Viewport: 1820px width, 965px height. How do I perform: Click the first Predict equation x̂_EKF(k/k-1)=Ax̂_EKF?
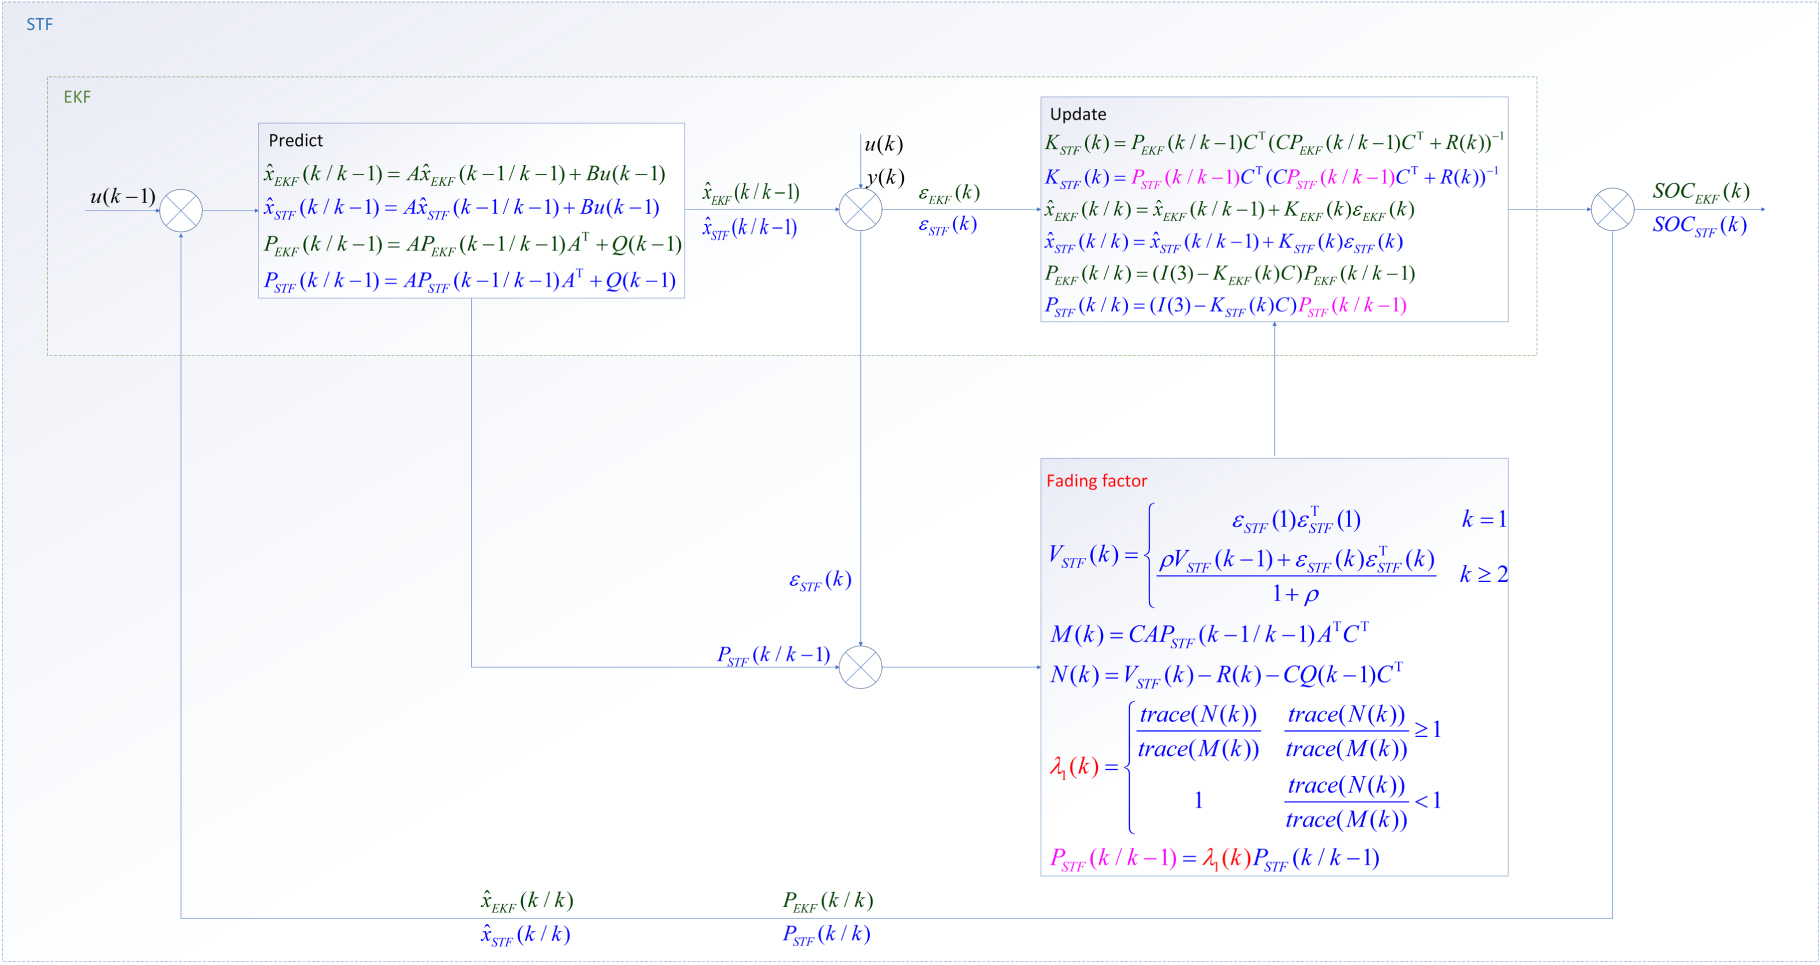[465, 174]
